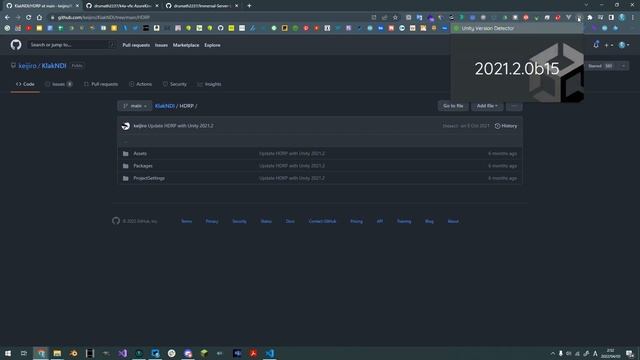Open the red YouTube bookmark icon
This screenshot has height=360, width=640.
point(29,28)
